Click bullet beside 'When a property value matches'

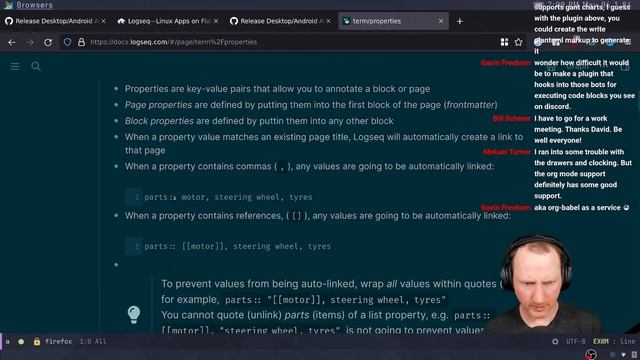[116, 137]
